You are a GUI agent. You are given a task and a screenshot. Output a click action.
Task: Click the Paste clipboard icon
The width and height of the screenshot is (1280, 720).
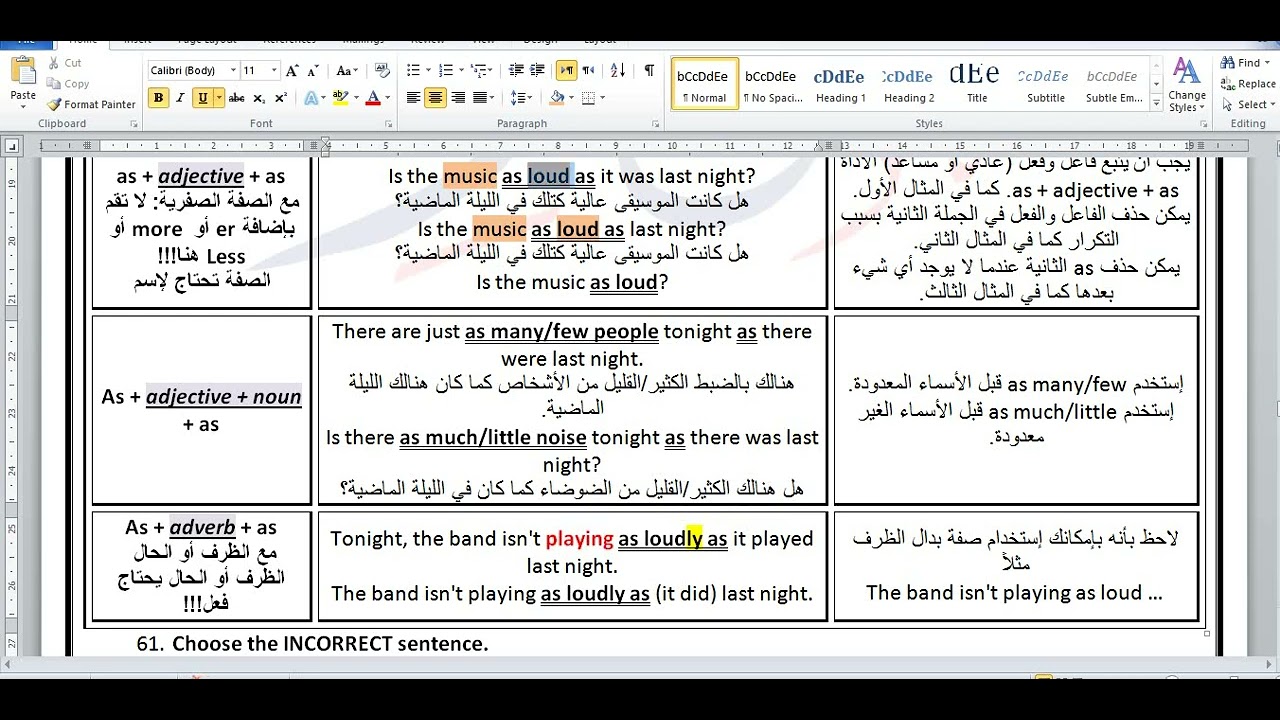pyautogui.click(x=23, y=72)
